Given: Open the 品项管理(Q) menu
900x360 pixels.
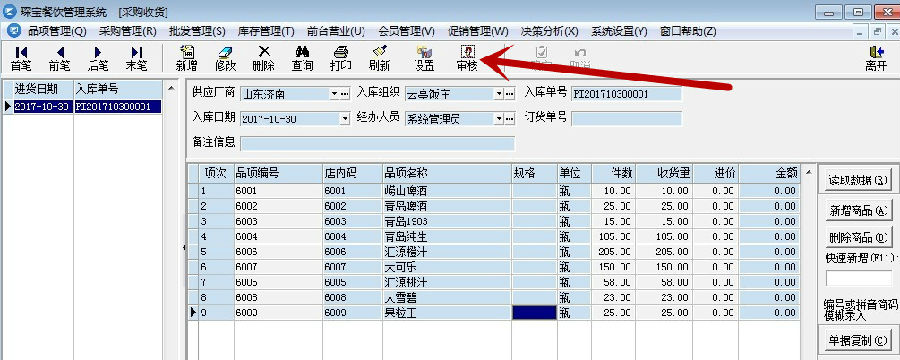Looking at the screenshot, I should pyautogui.click(x=57, y=31).
